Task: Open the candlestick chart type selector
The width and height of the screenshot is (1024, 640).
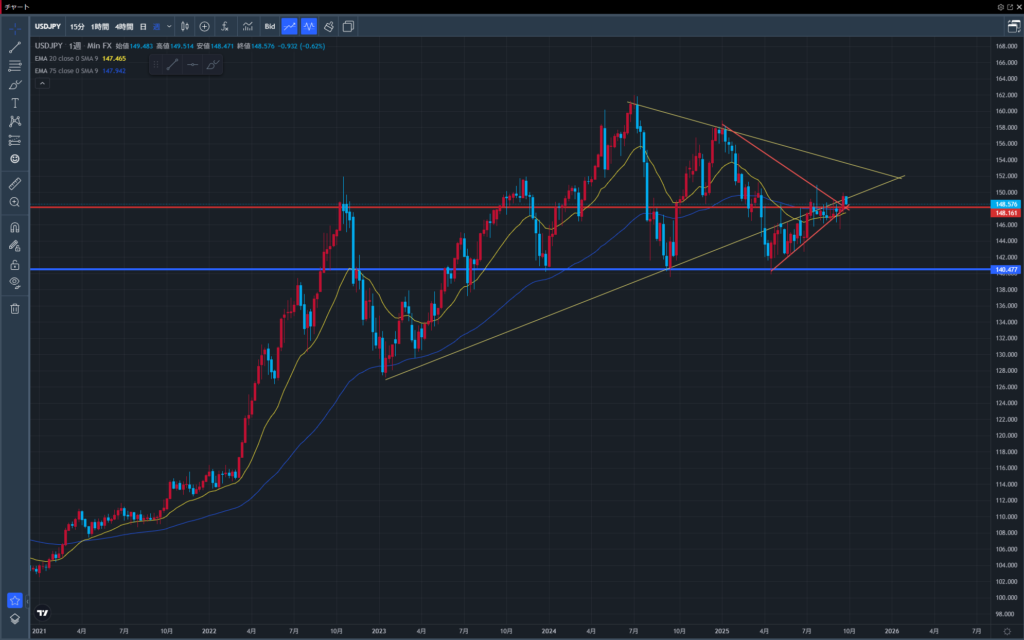Action: [185, 26]
